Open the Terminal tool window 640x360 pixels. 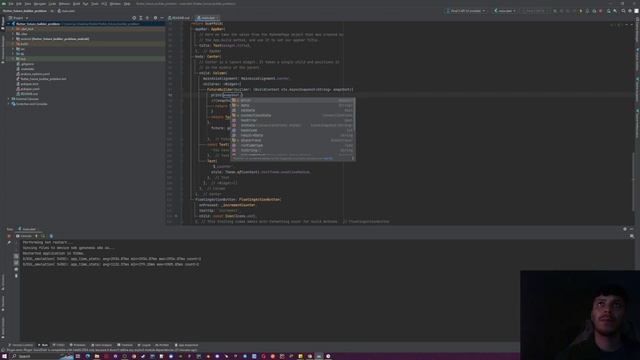(x=125, y=345)
